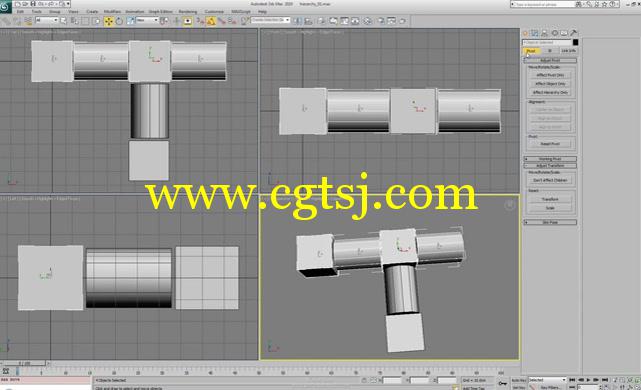Switch to the IK tab

click(x=550, y=51)
